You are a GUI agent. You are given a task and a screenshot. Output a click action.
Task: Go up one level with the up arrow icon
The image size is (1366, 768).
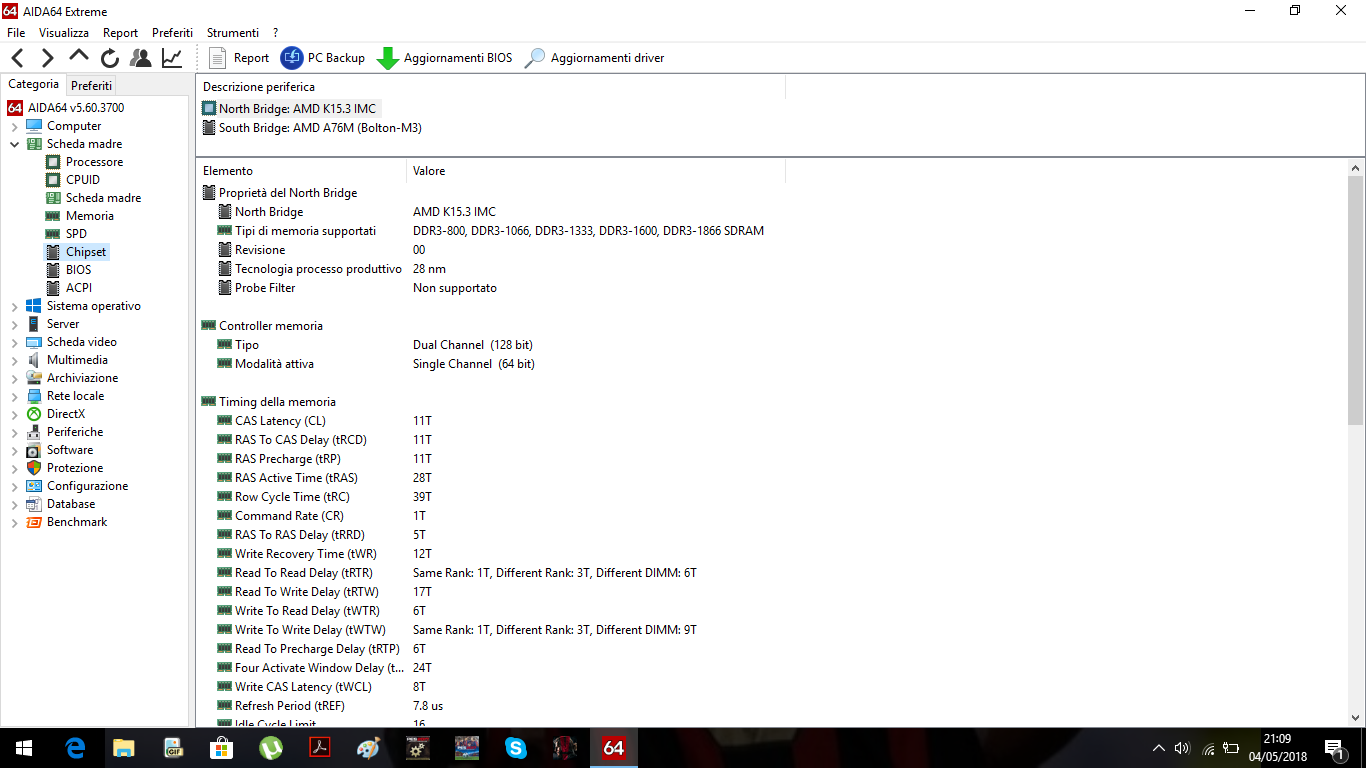(79, 57)
